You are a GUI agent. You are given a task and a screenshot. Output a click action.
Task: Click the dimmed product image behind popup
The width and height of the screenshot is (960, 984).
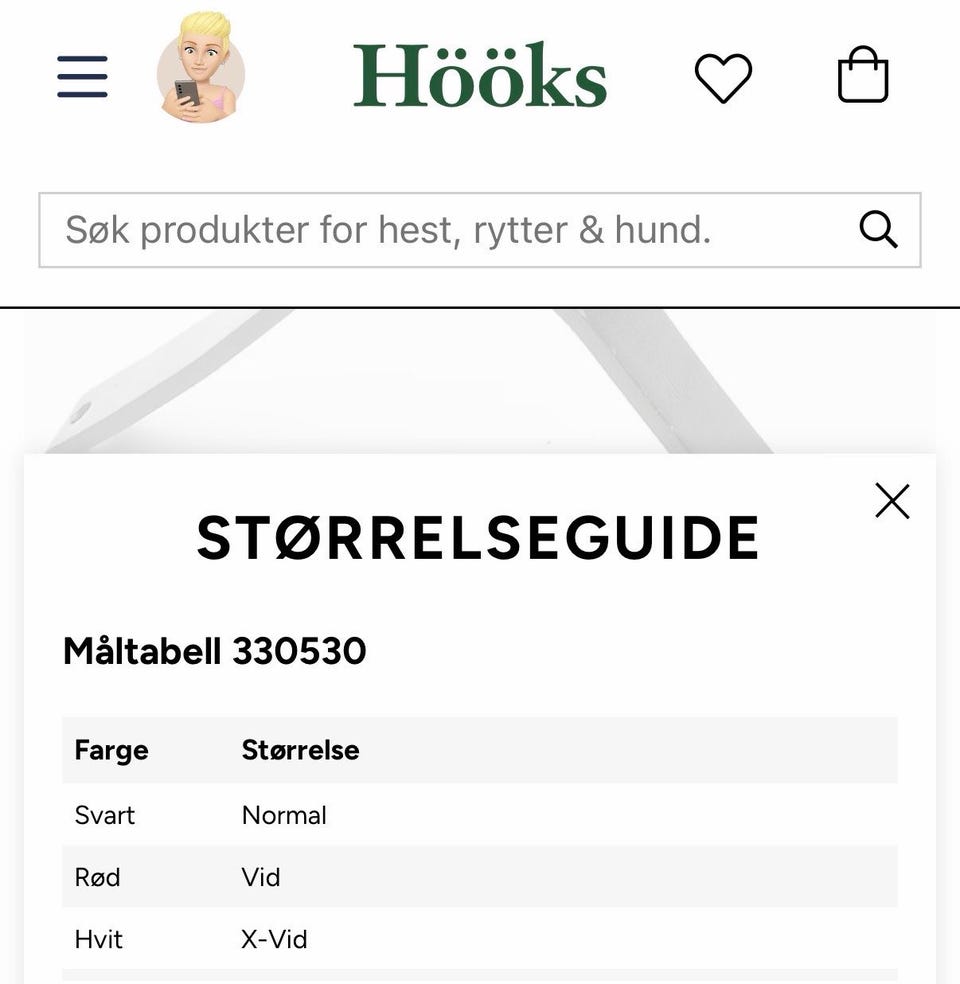pos(480,380)
